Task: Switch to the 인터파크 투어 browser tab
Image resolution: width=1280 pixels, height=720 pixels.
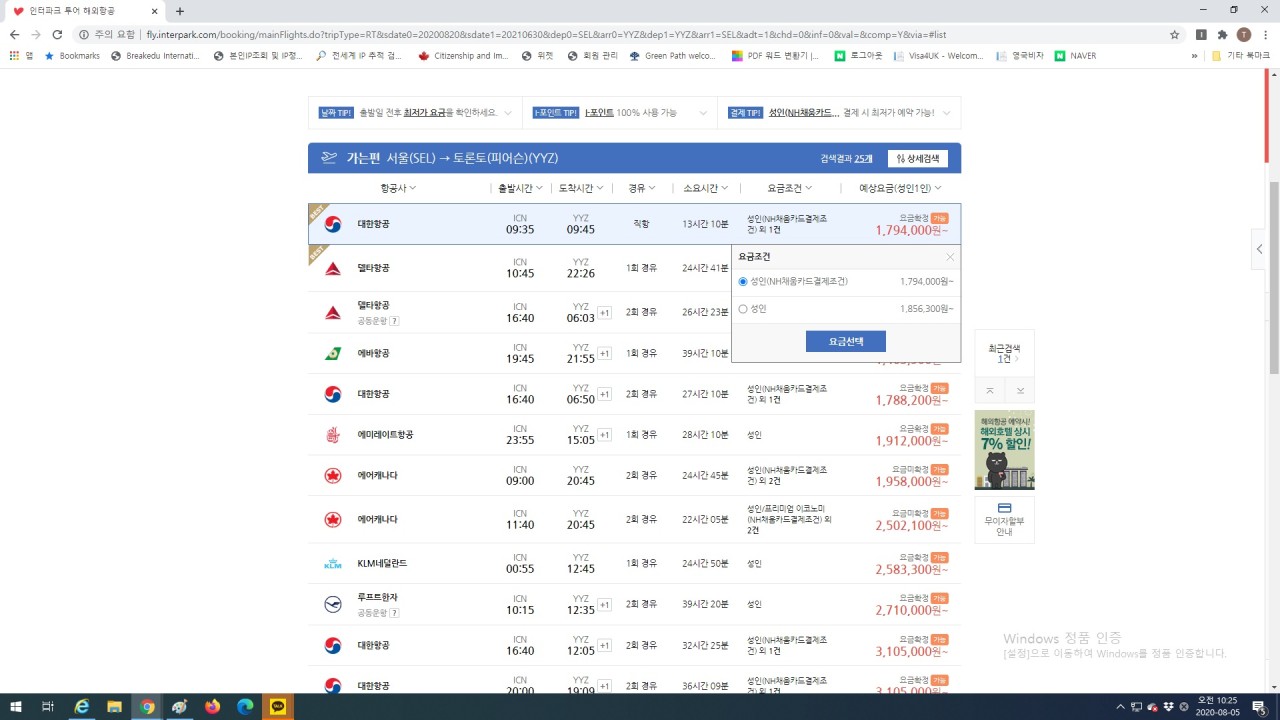Action: pos(85,11)
